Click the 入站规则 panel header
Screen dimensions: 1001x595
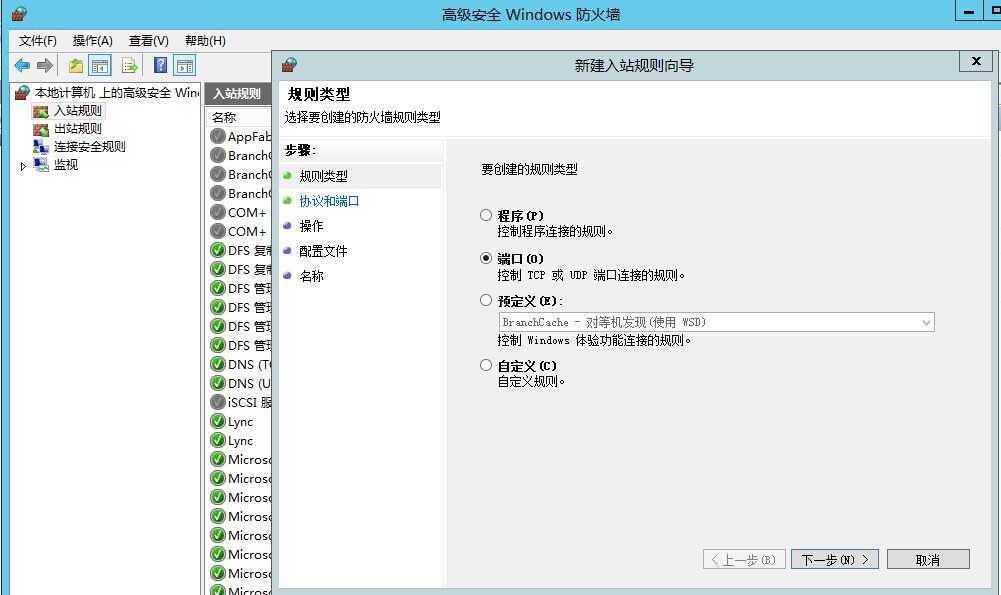pyautogui.click(x=239, y=94)
